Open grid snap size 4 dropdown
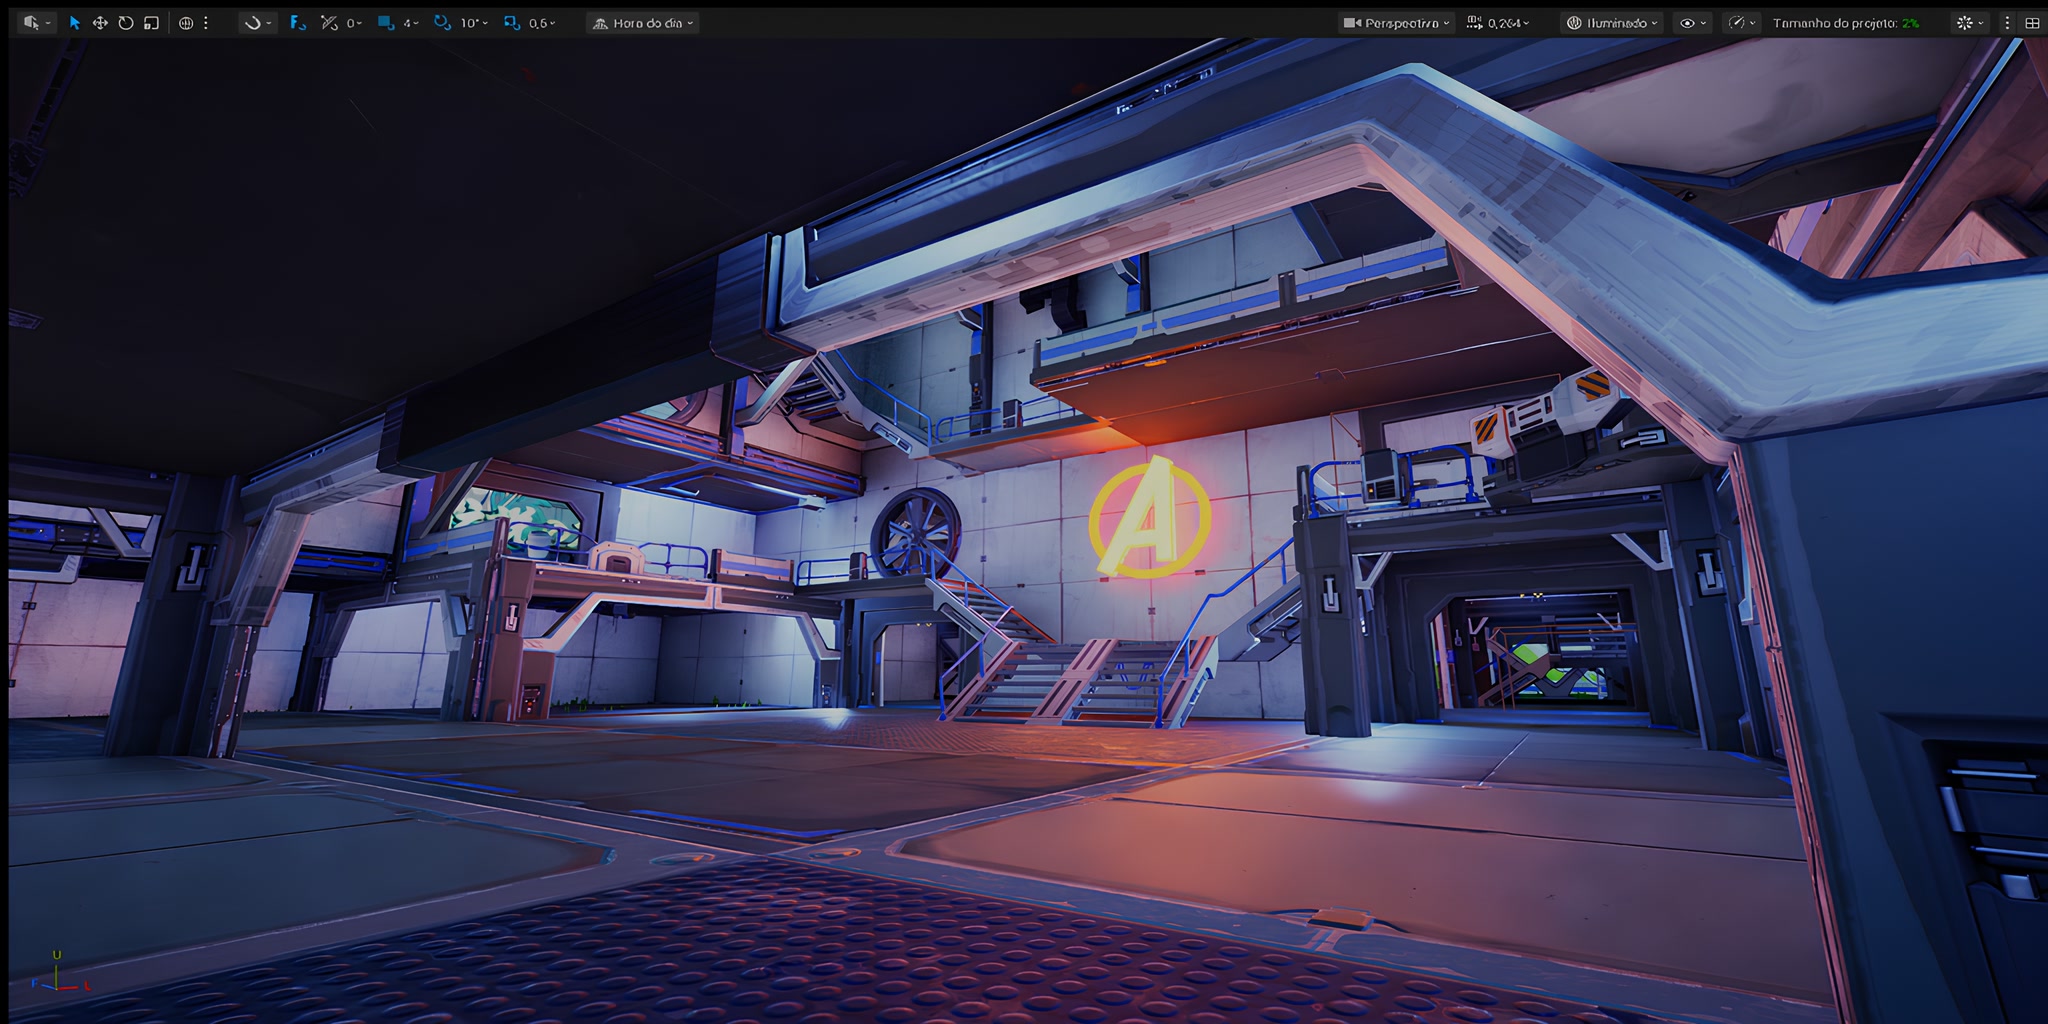This screenshot has height=1024, width=2048. click(411, 23)
